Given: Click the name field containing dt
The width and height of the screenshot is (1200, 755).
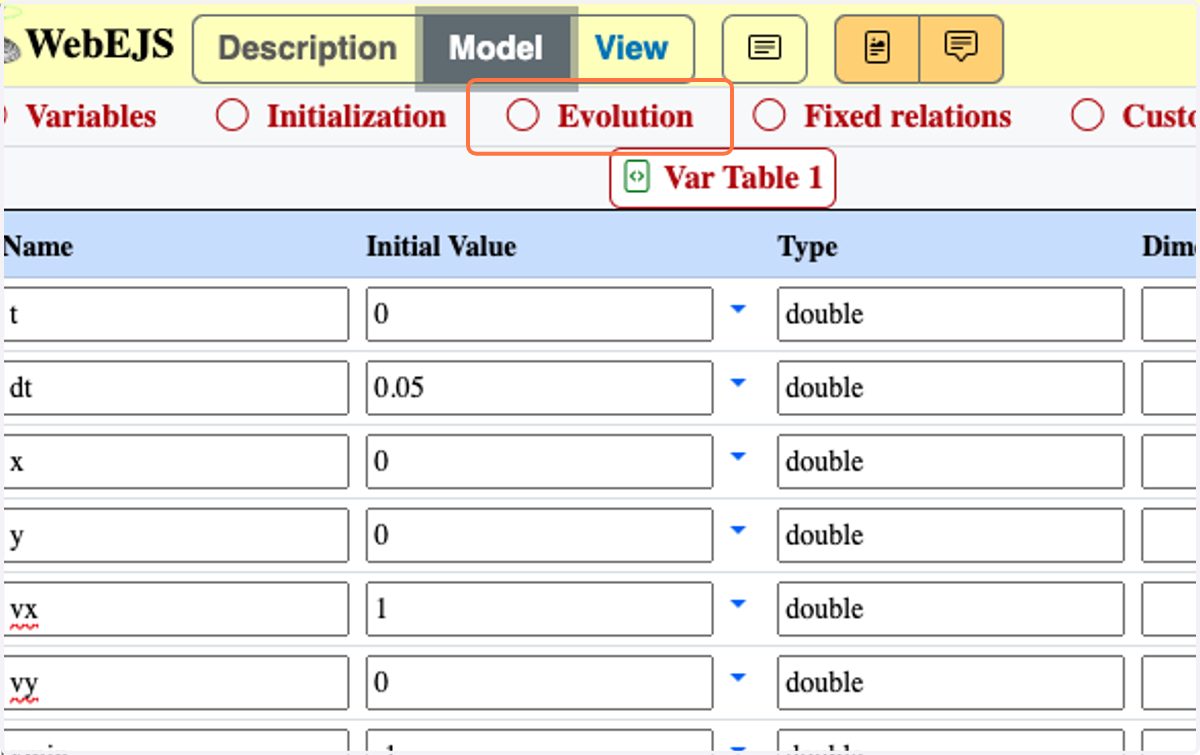Looking at the screenshot, I should coord(176,388).
